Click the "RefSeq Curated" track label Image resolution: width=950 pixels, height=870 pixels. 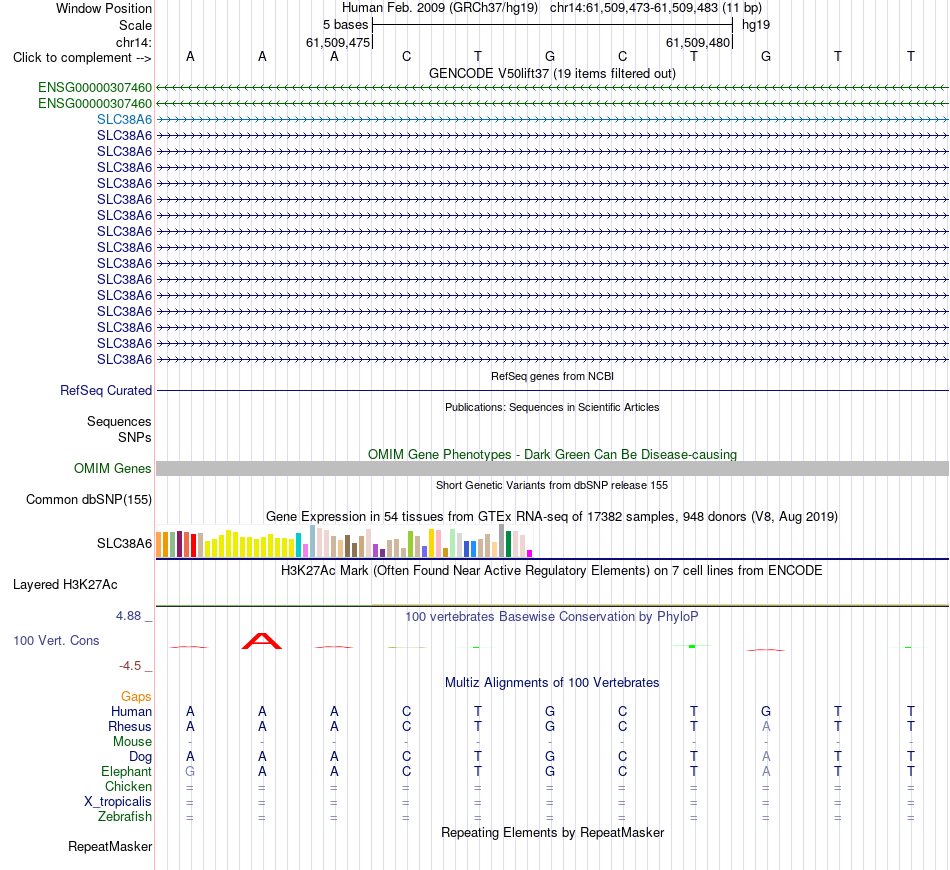click(x=105, y=390)
